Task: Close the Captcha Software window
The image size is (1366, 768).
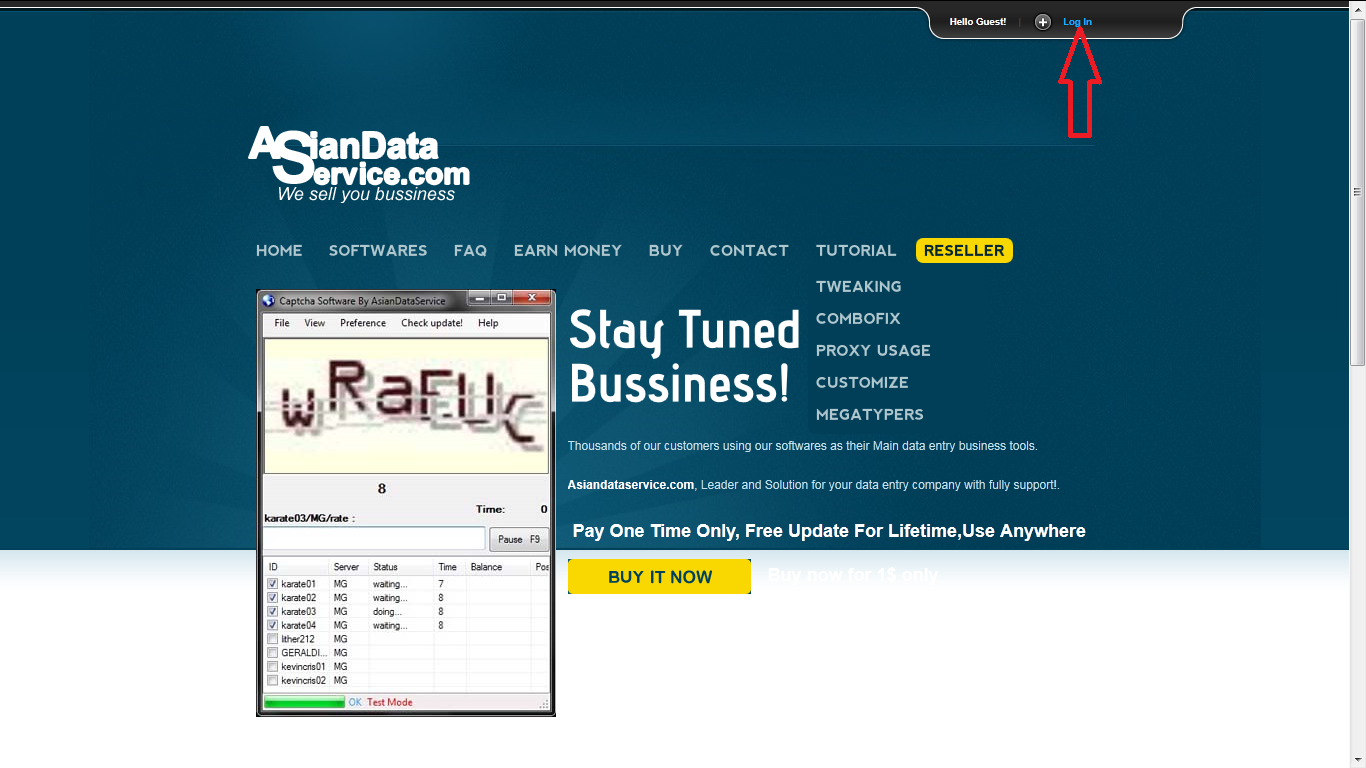Action: [x=532, y=298]
